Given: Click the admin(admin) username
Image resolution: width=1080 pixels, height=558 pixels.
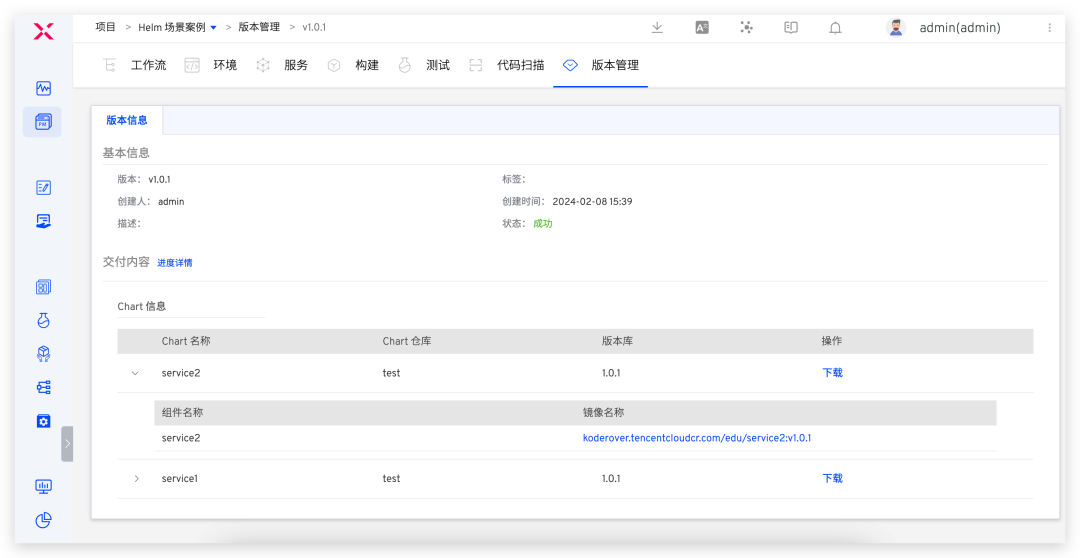Looking at the screenshot, I should 959,28.
